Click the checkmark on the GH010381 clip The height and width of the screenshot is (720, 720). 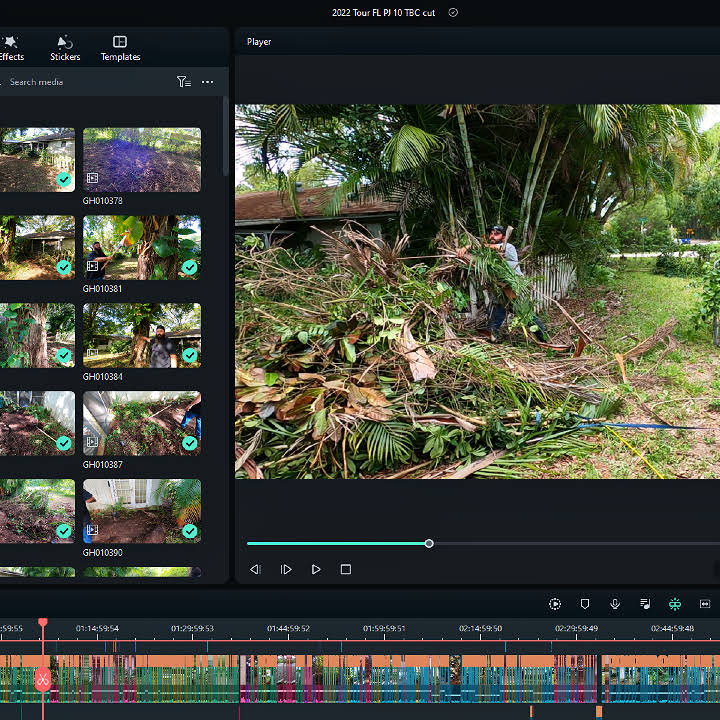pos(189,267)
